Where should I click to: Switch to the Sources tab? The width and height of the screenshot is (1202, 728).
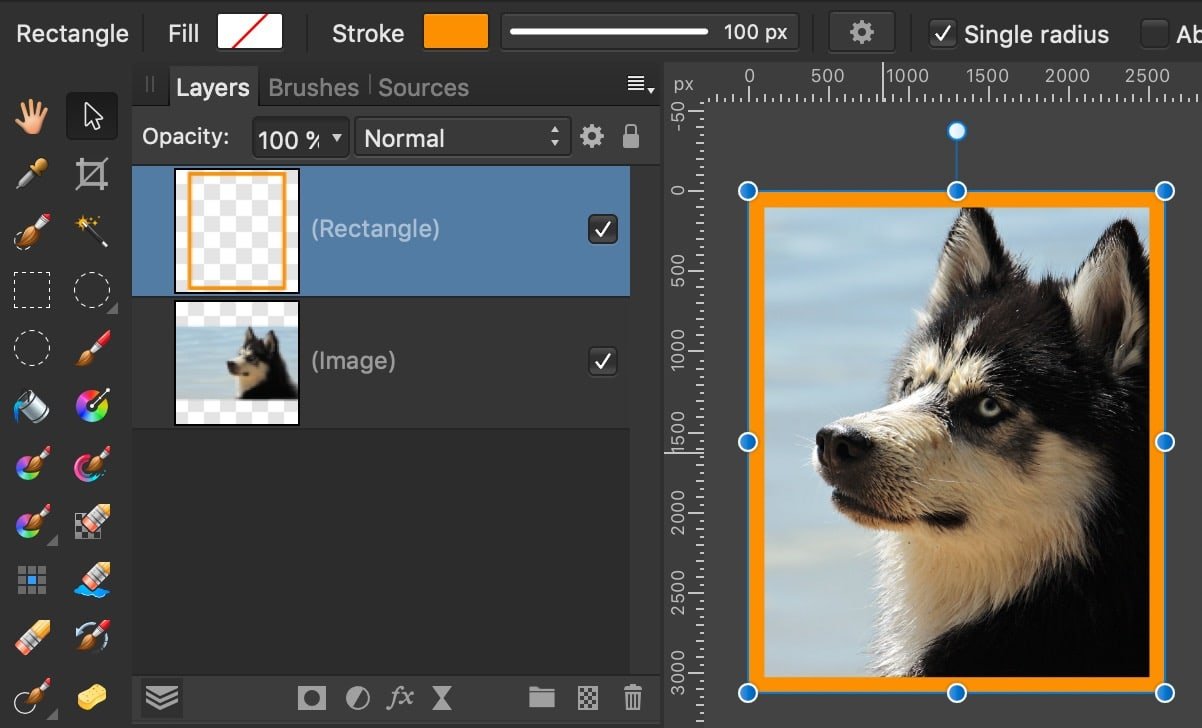(423, 87)
